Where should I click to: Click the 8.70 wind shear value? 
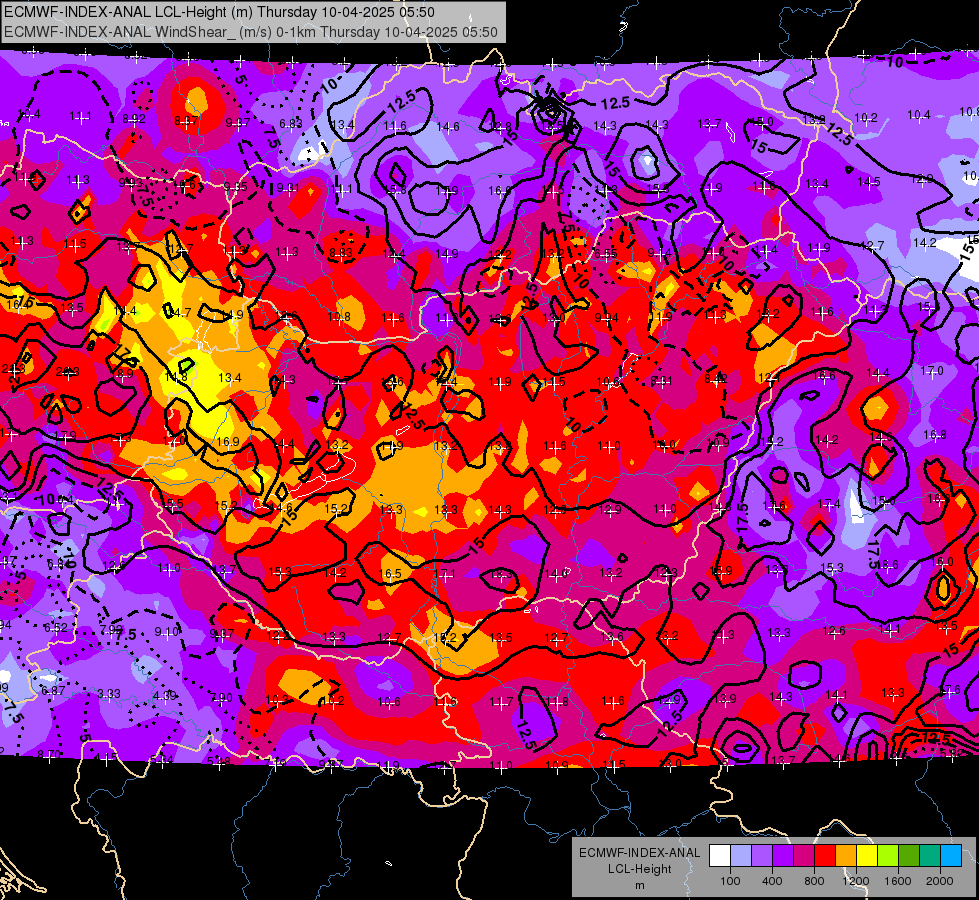(x=49, y=754)
